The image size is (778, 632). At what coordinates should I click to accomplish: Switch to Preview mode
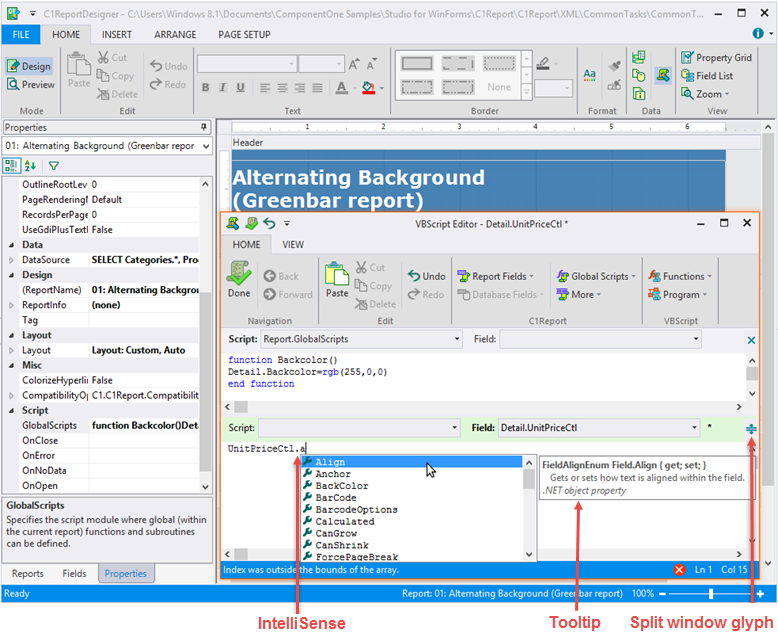pos(31,84)
